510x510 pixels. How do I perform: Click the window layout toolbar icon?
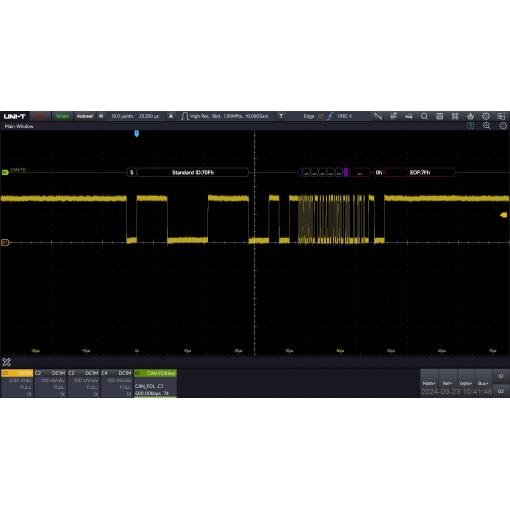coord(501,116)
